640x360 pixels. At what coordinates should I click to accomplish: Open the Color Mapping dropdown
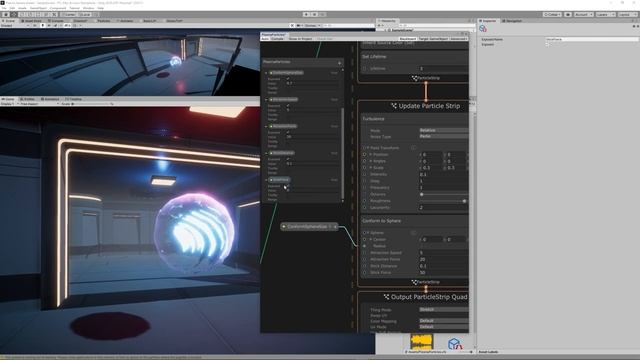tap(444, 321)
